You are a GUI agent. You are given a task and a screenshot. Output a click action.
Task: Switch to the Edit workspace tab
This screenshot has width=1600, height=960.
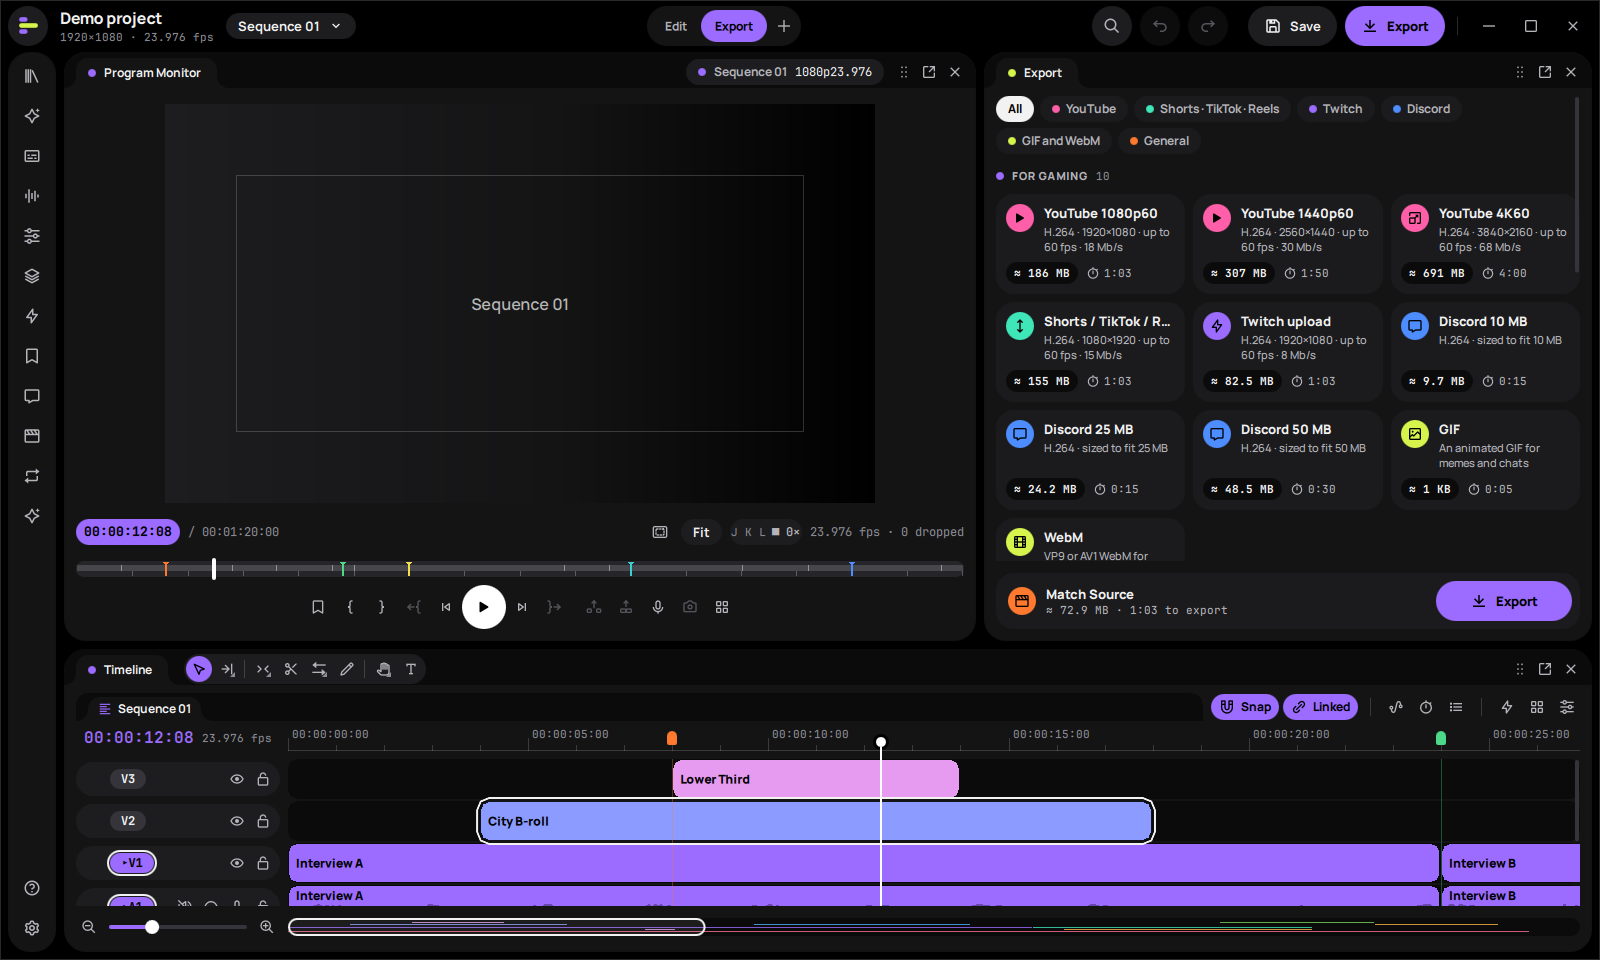point(676,26)
